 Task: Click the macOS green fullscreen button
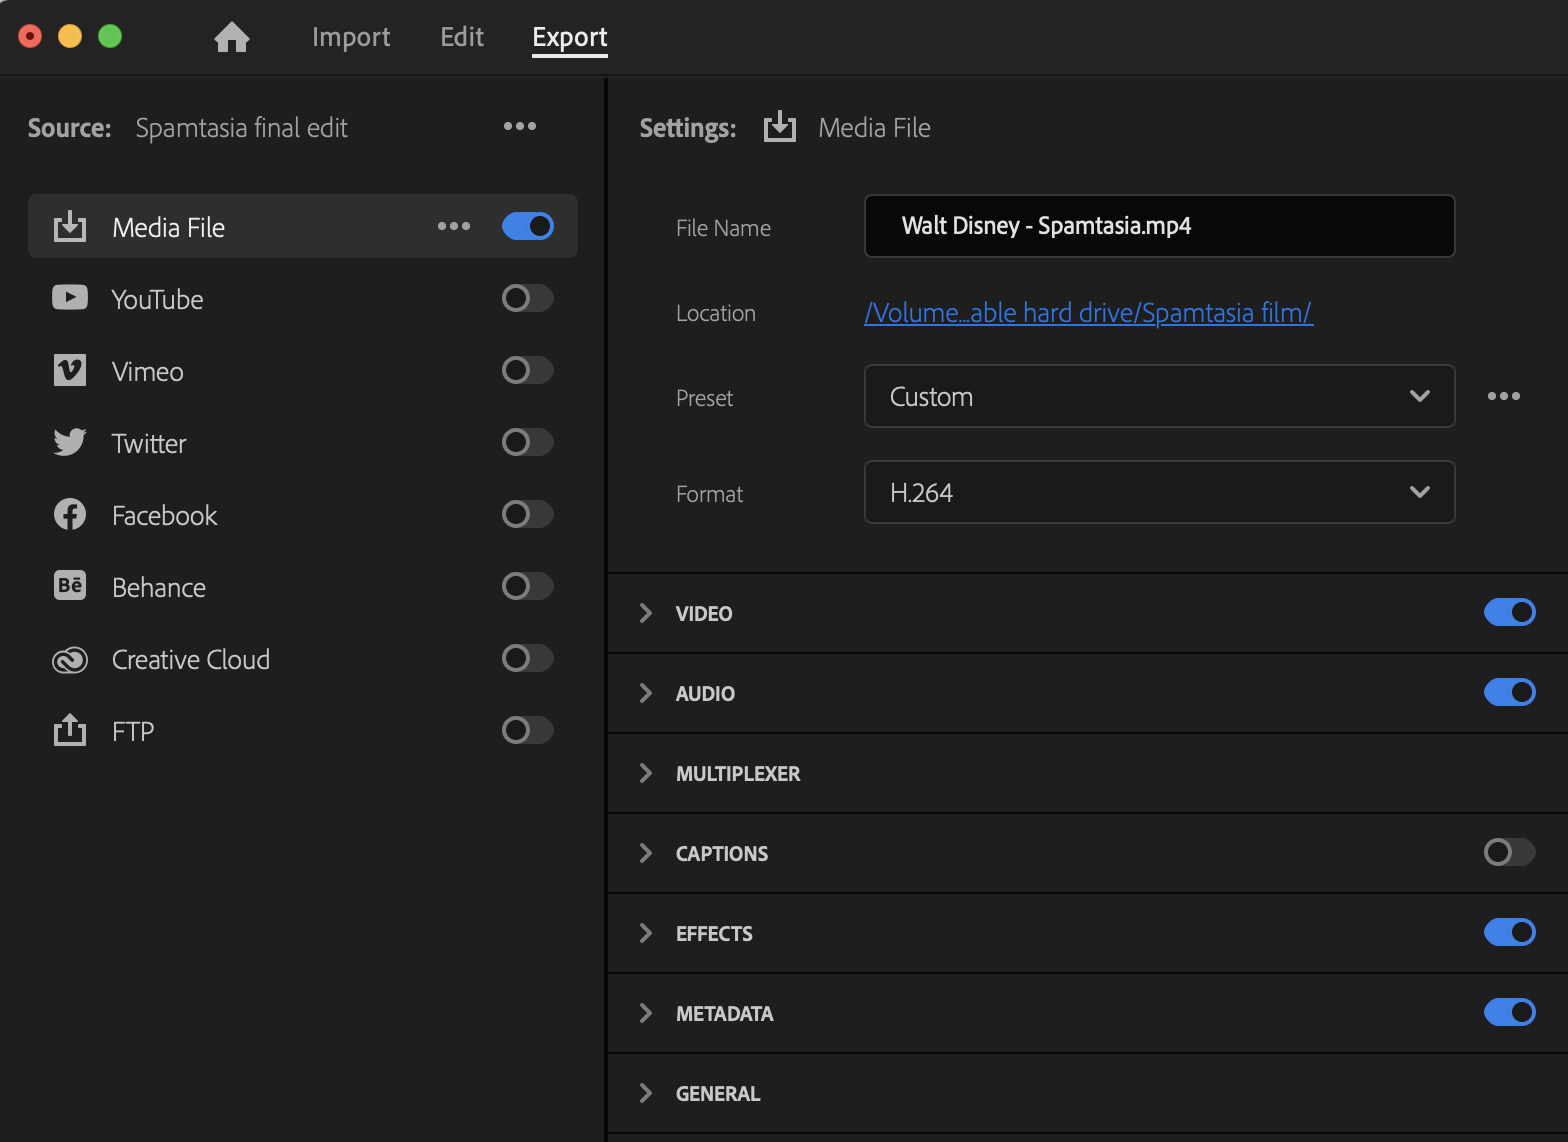(x=110, y=36)
